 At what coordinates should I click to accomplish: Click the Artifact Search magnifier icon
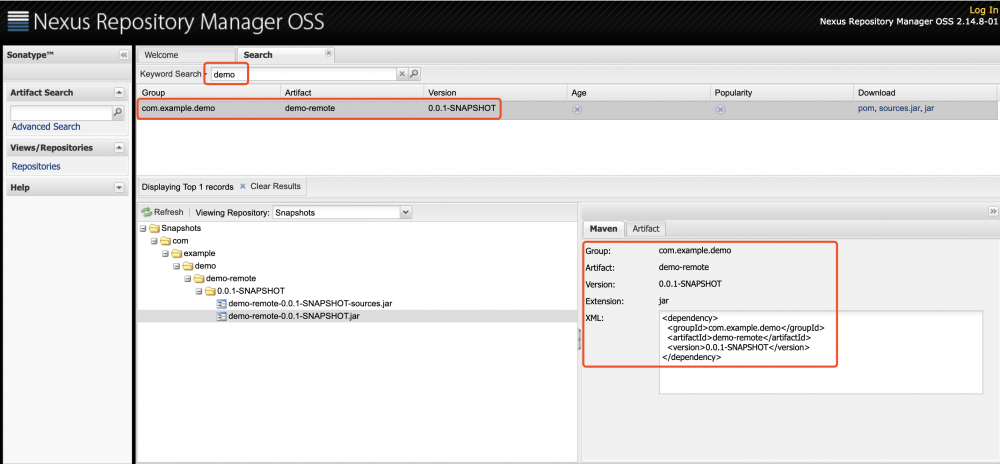117,113
